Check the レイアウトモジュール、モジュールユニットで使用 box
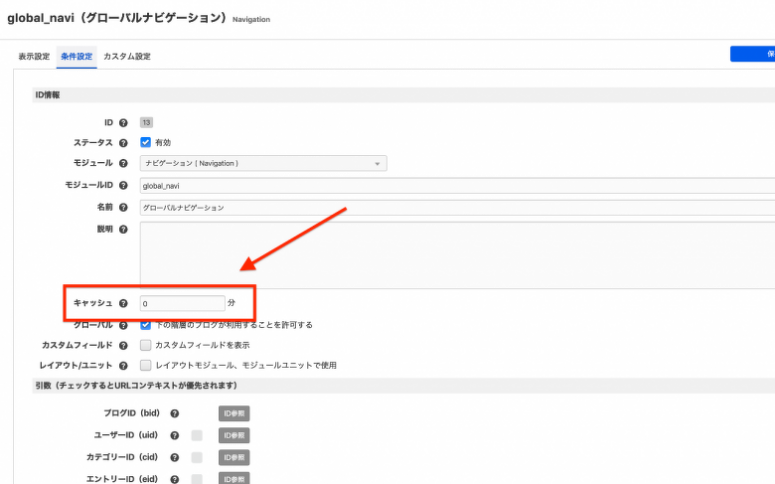 (x=146, y=365)
